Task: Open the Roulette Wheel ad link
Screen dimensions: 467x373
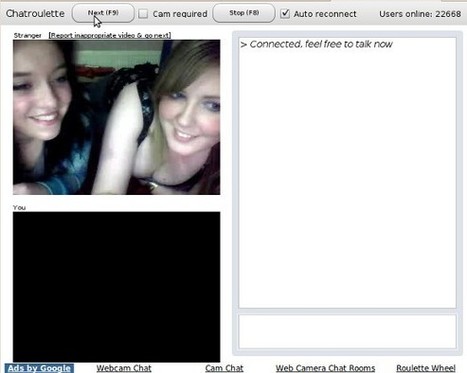Action: pyautogui.click(x=426, y=368)
